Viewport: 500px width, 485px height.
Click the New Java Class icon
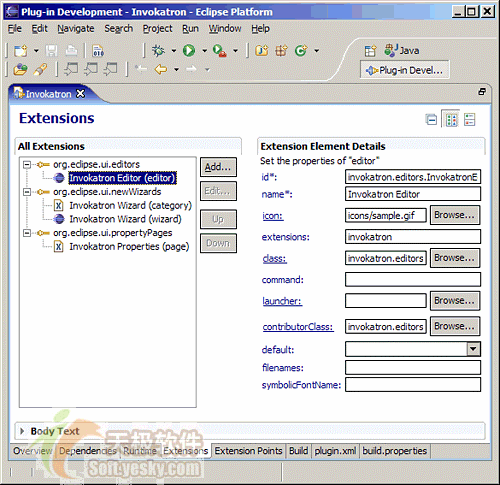[301, 51]
